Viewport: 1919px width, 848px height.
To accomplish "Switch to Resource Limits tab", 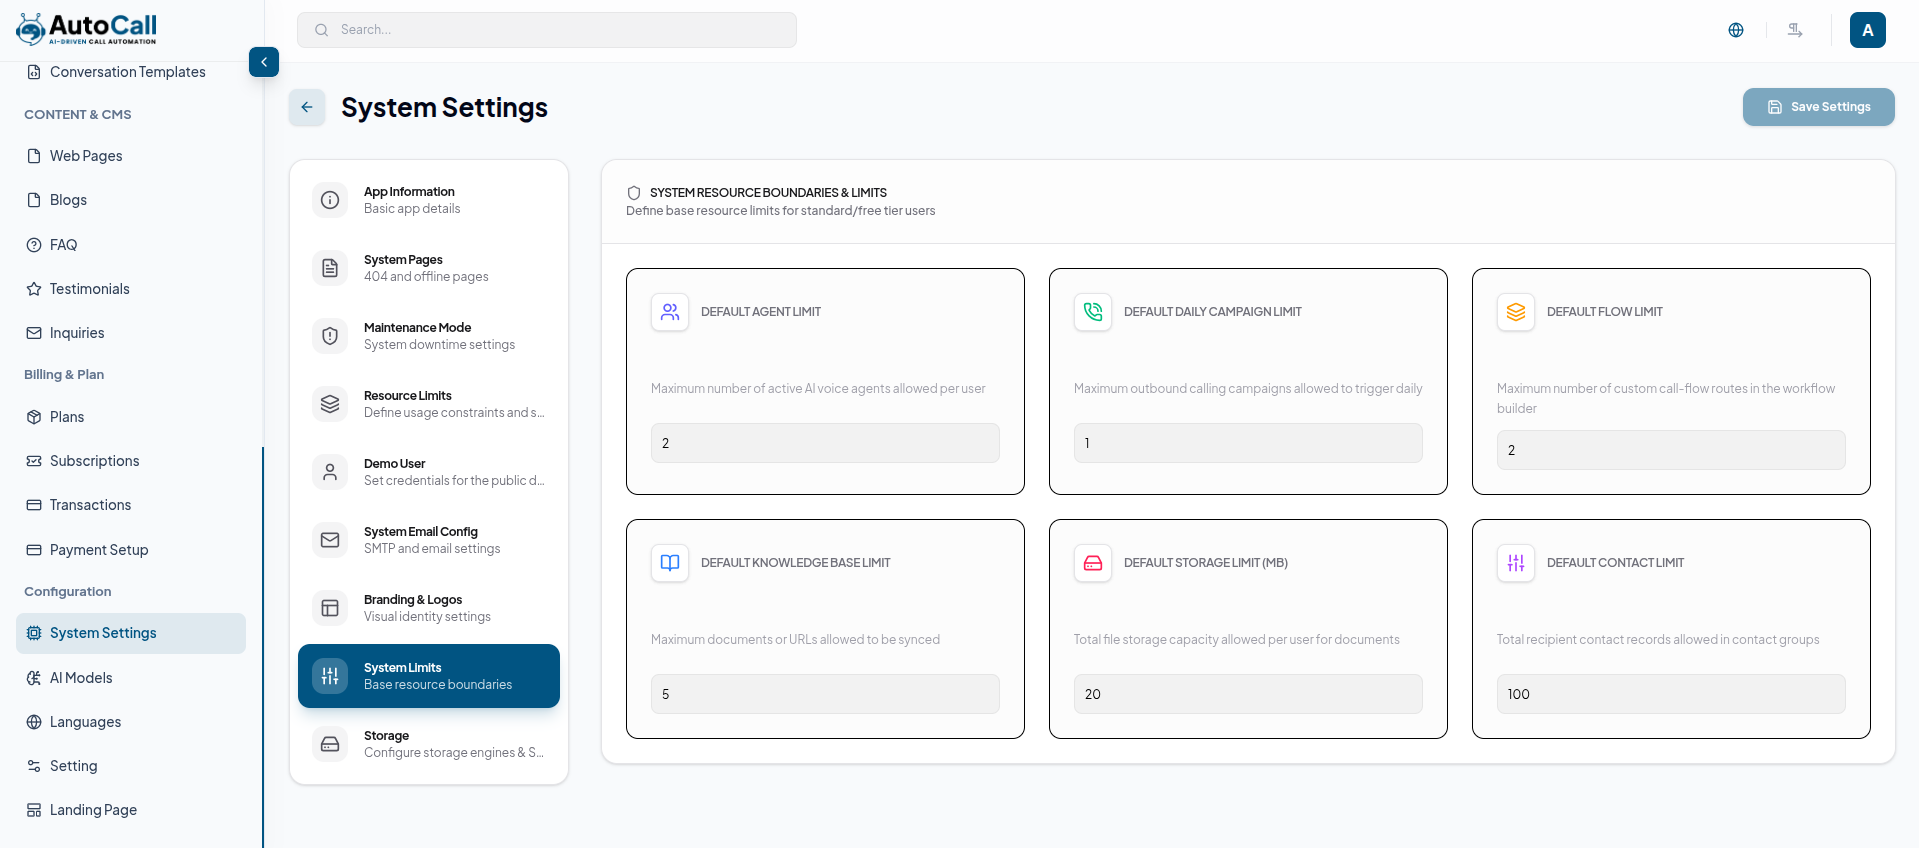I will click(x=429, y=404).
